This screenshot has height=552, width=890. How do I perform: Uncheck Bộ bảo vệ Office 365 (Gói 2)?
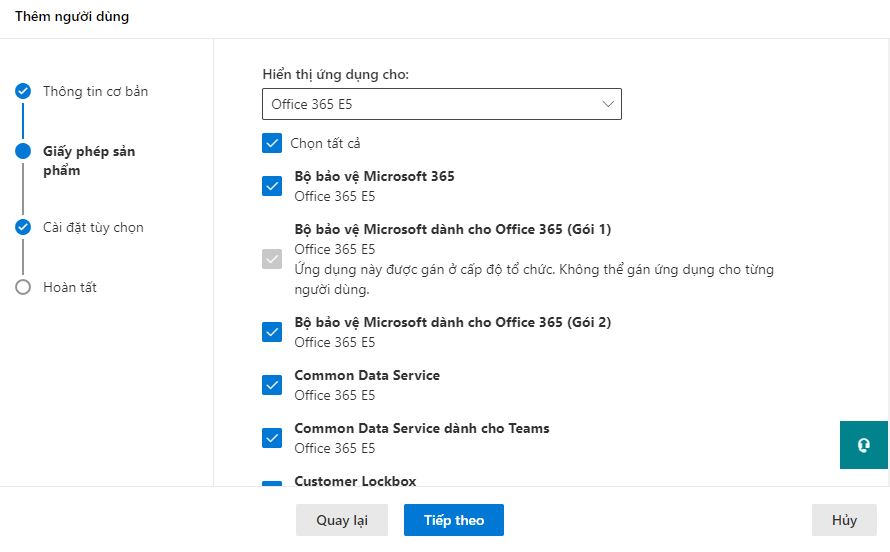point(272,332)
